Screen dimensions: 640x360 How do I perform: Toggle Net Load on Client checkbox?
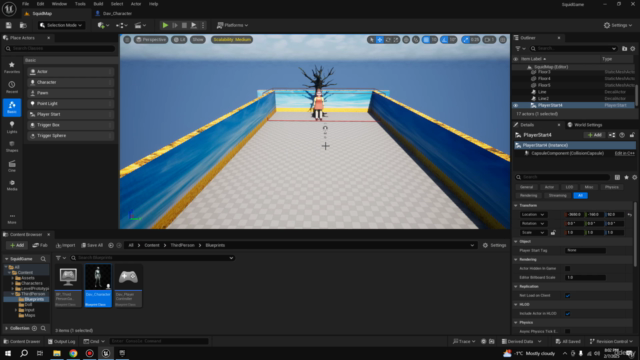567,296
